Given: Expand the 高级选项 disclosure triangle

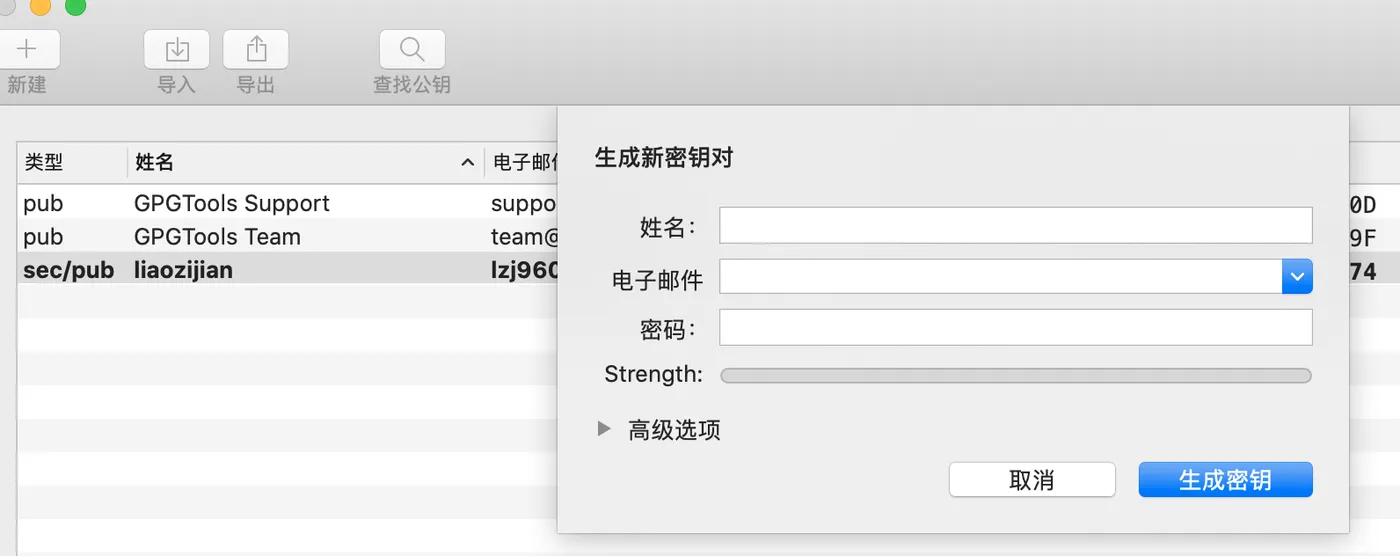Looking at the screenshot, I should (x=603, y=428).
